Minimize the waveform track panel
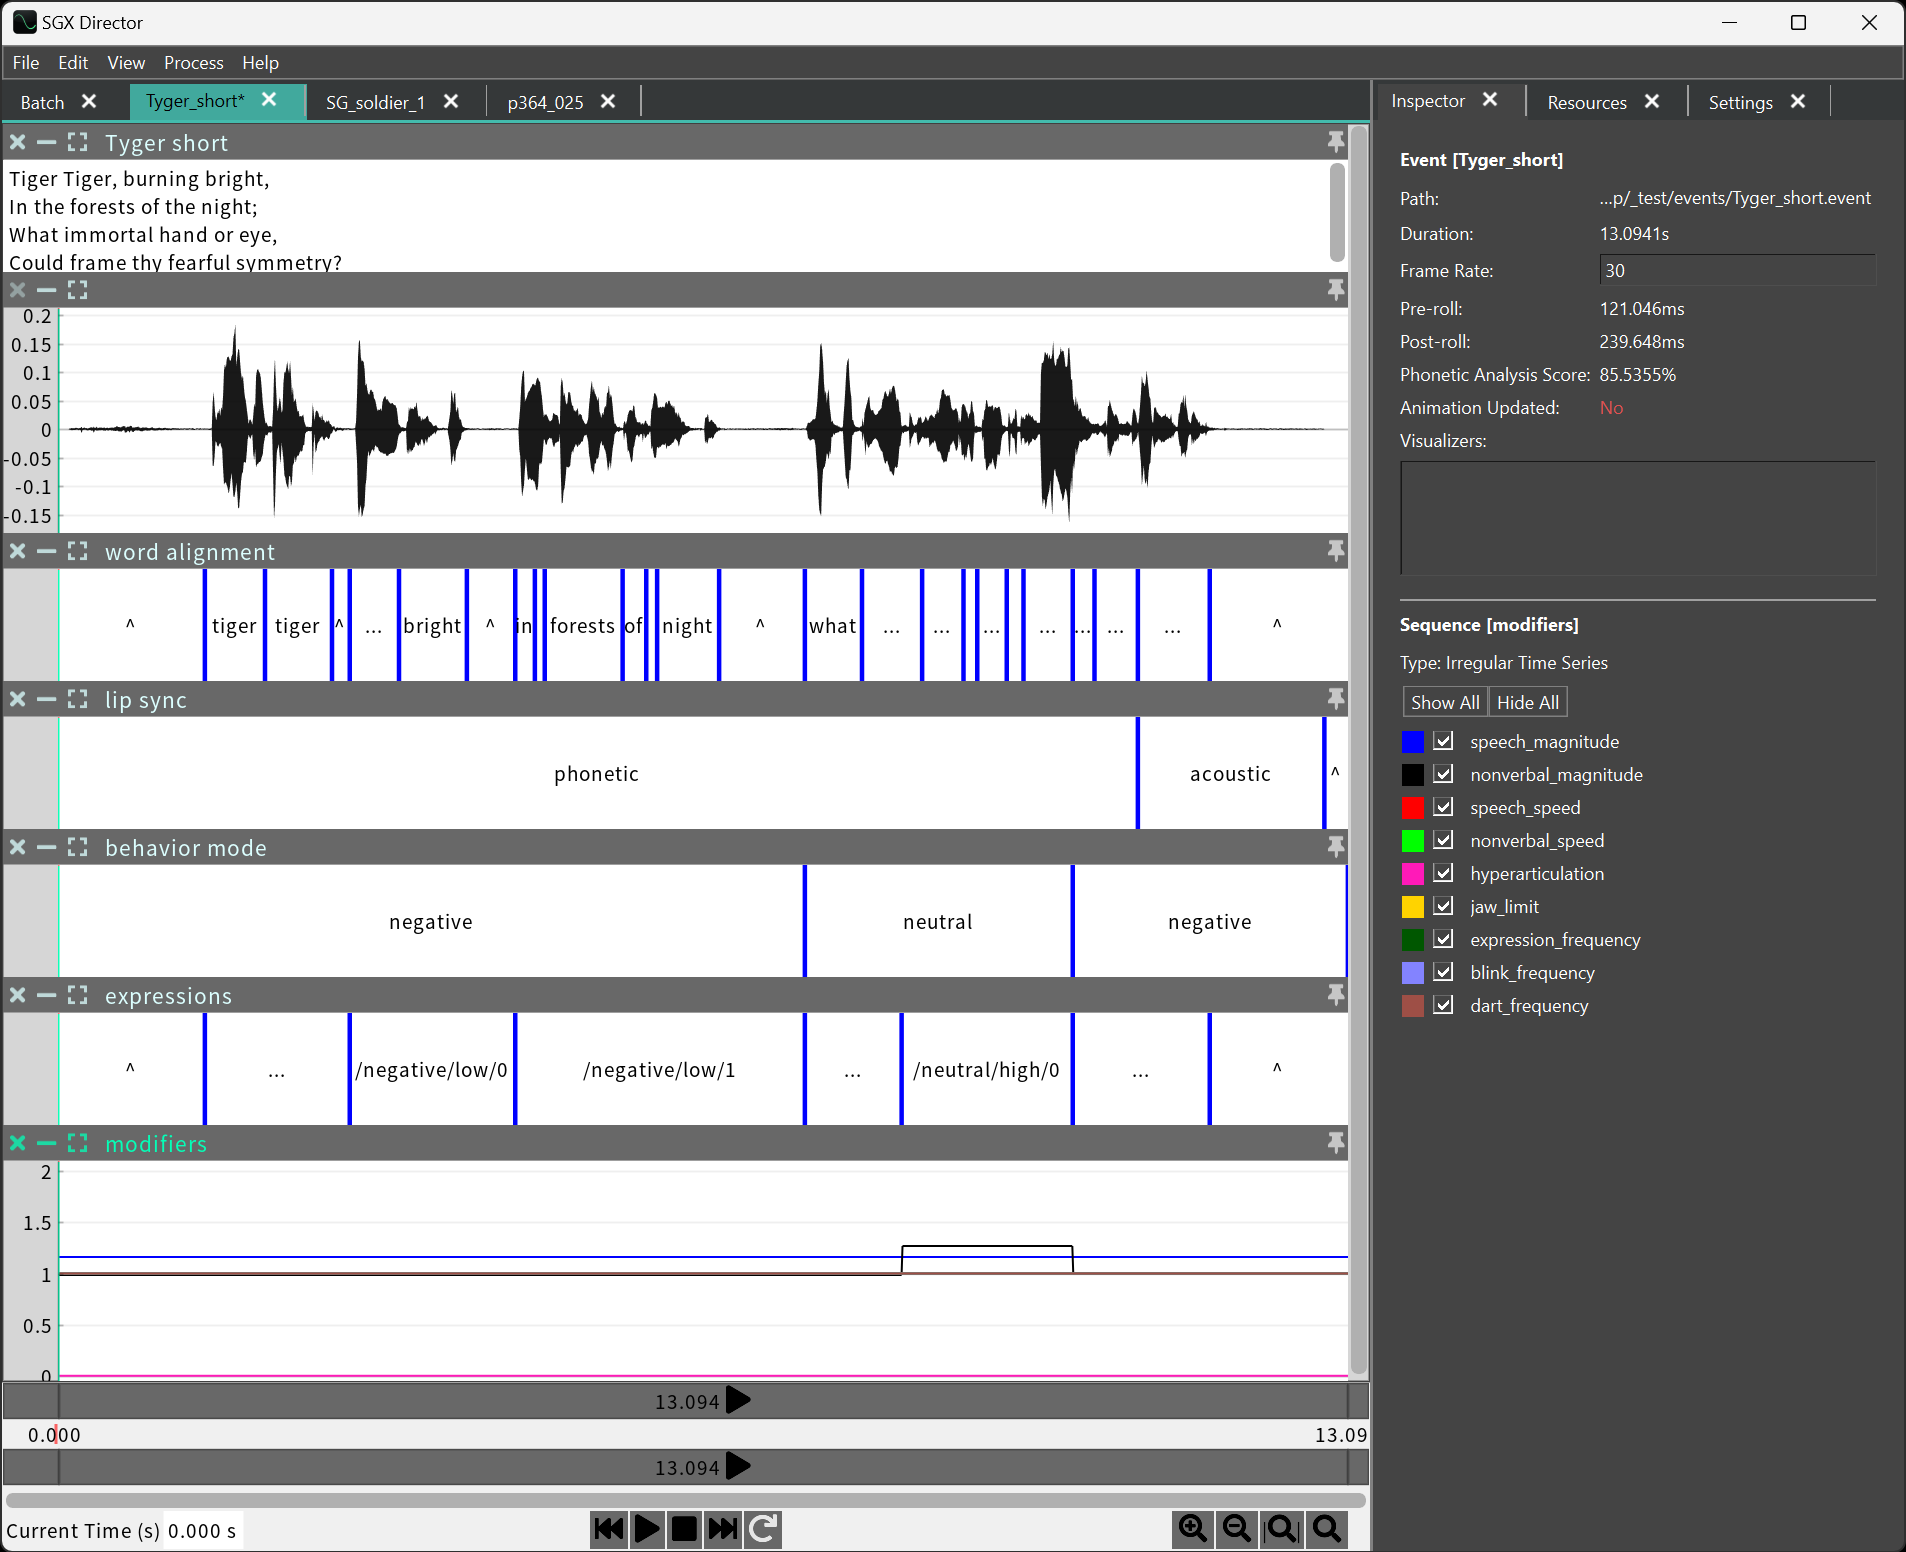The height and width of the screenshot is (1552, 1906). [x=47, y=290]
